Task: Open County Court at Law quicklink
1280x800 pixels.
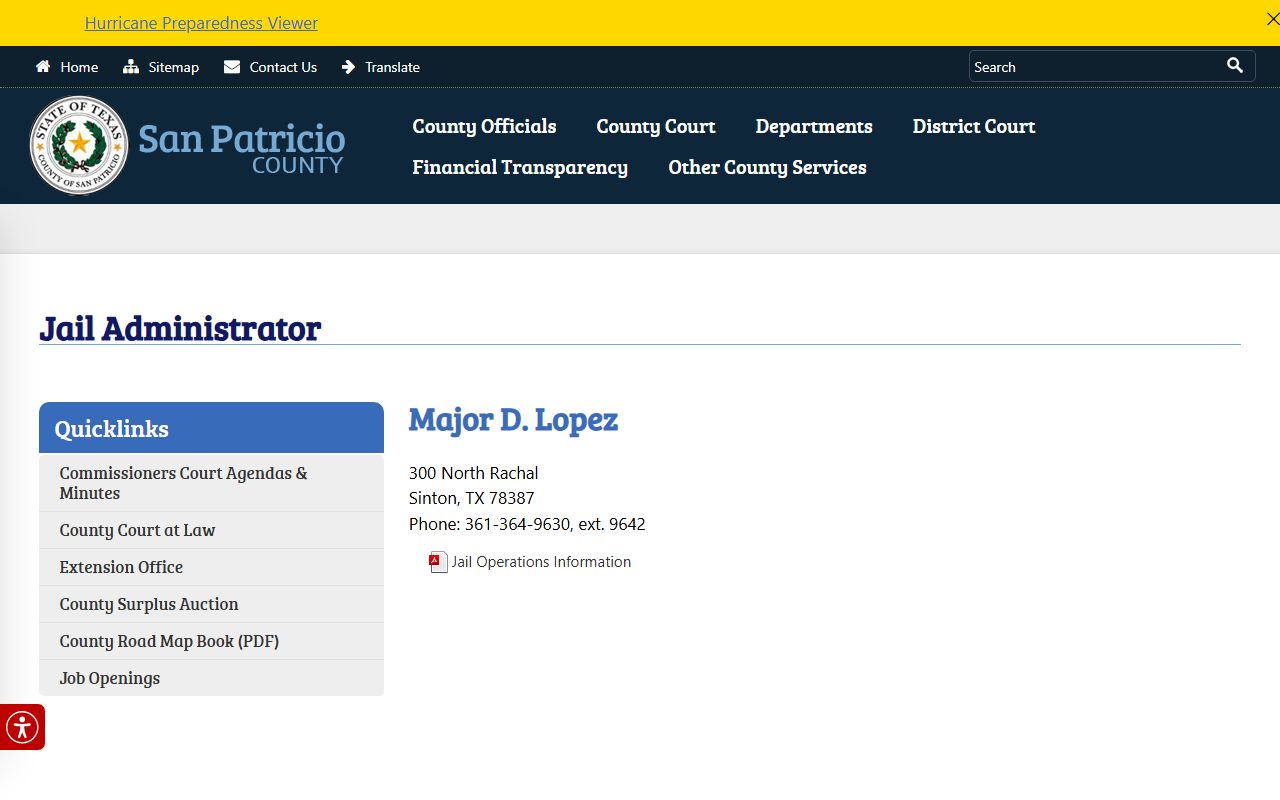Action: (211, 530)
